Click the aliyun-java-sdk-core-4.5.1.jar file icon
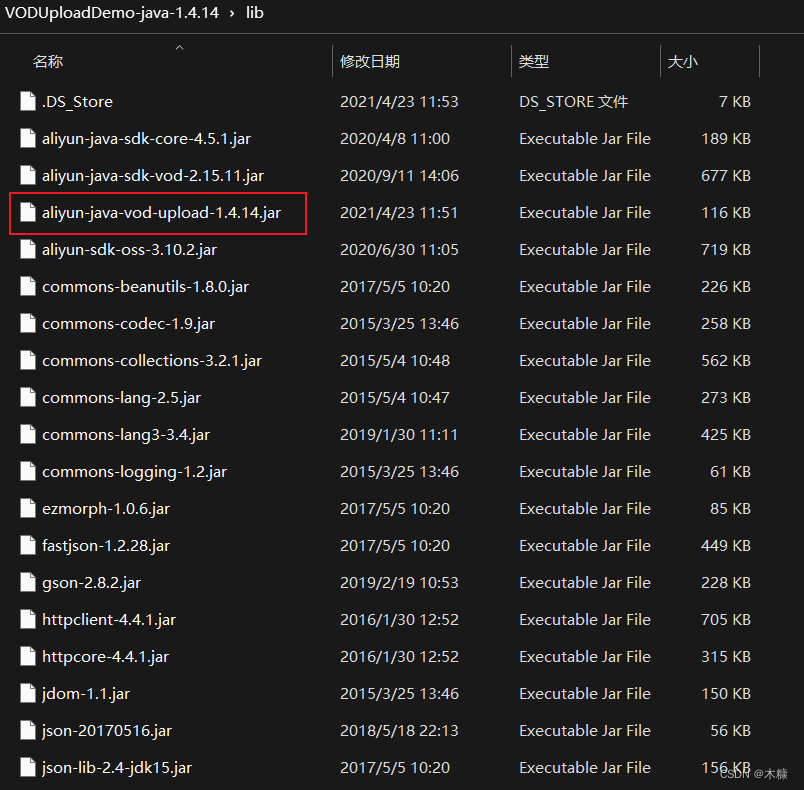The height and width of the screenshot is (790, 804). [27, 138]
